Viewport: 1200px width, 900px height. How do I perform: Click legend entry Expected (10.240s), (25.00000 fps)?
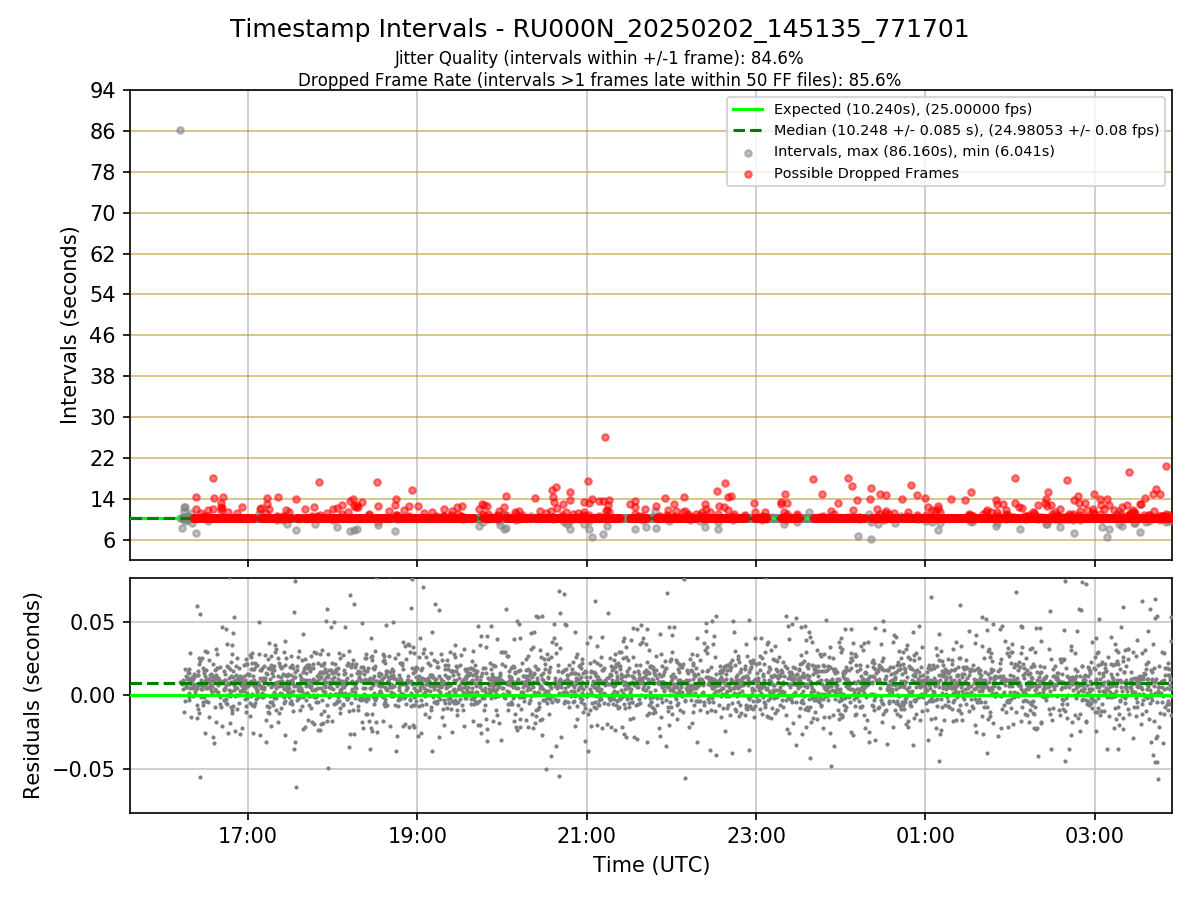pyautogui.click(x=903, y=109)
